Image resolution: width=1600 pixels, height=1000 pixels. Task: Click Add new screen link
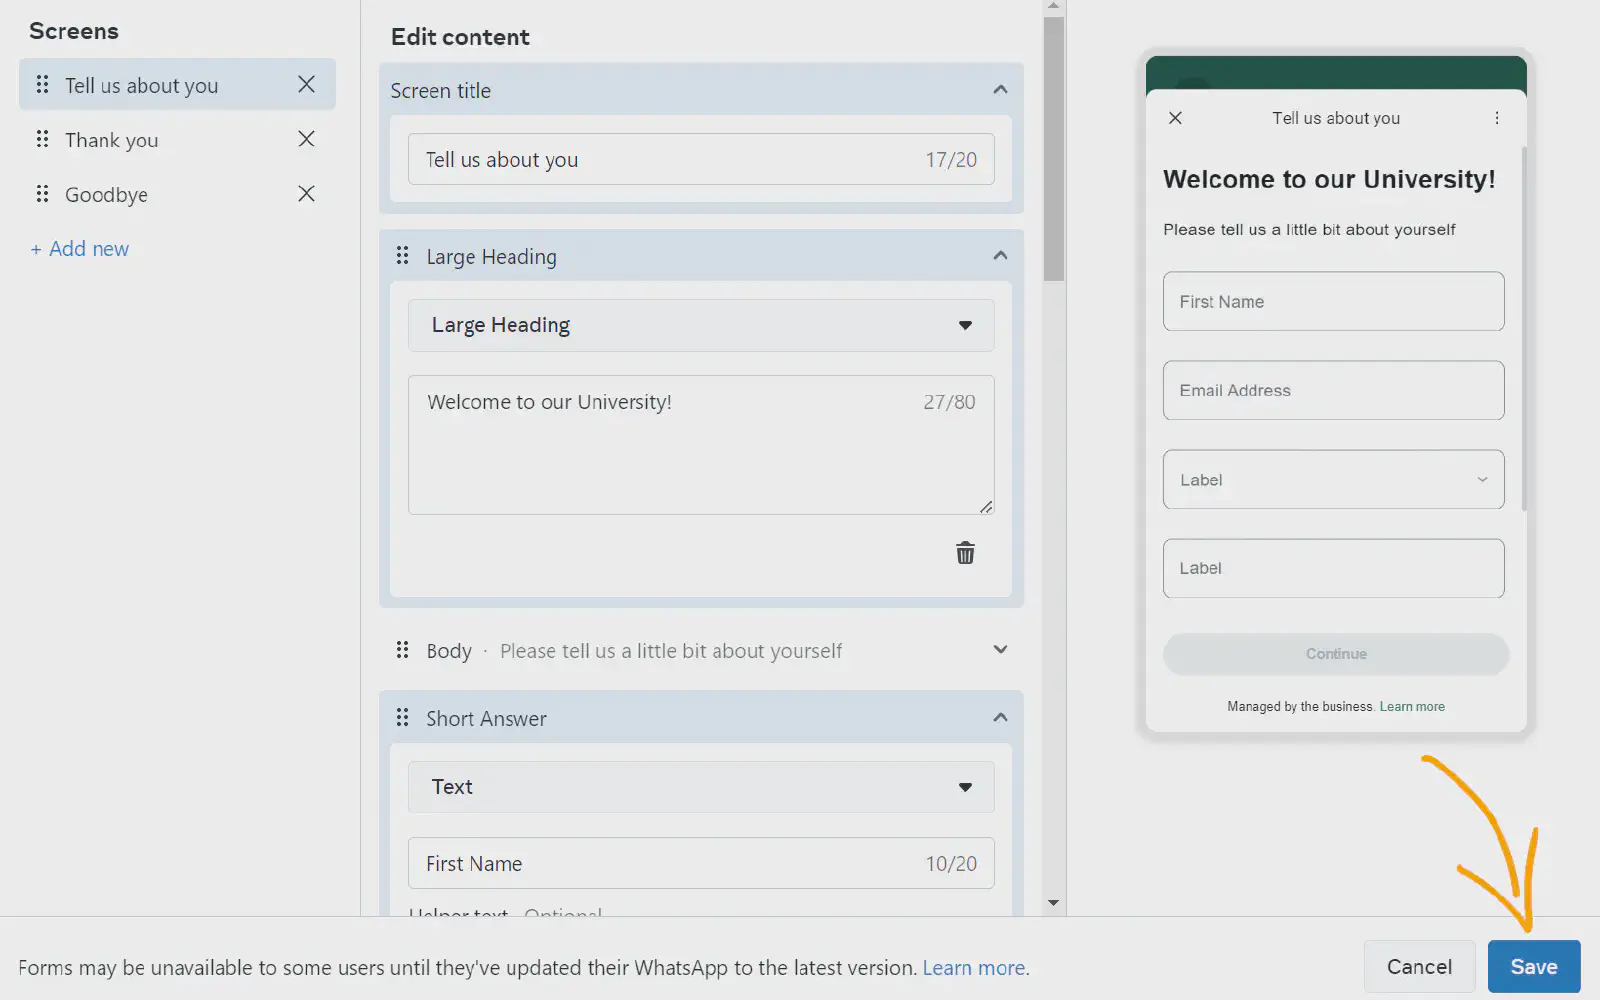pyautogui.click(x=80, y=249)
